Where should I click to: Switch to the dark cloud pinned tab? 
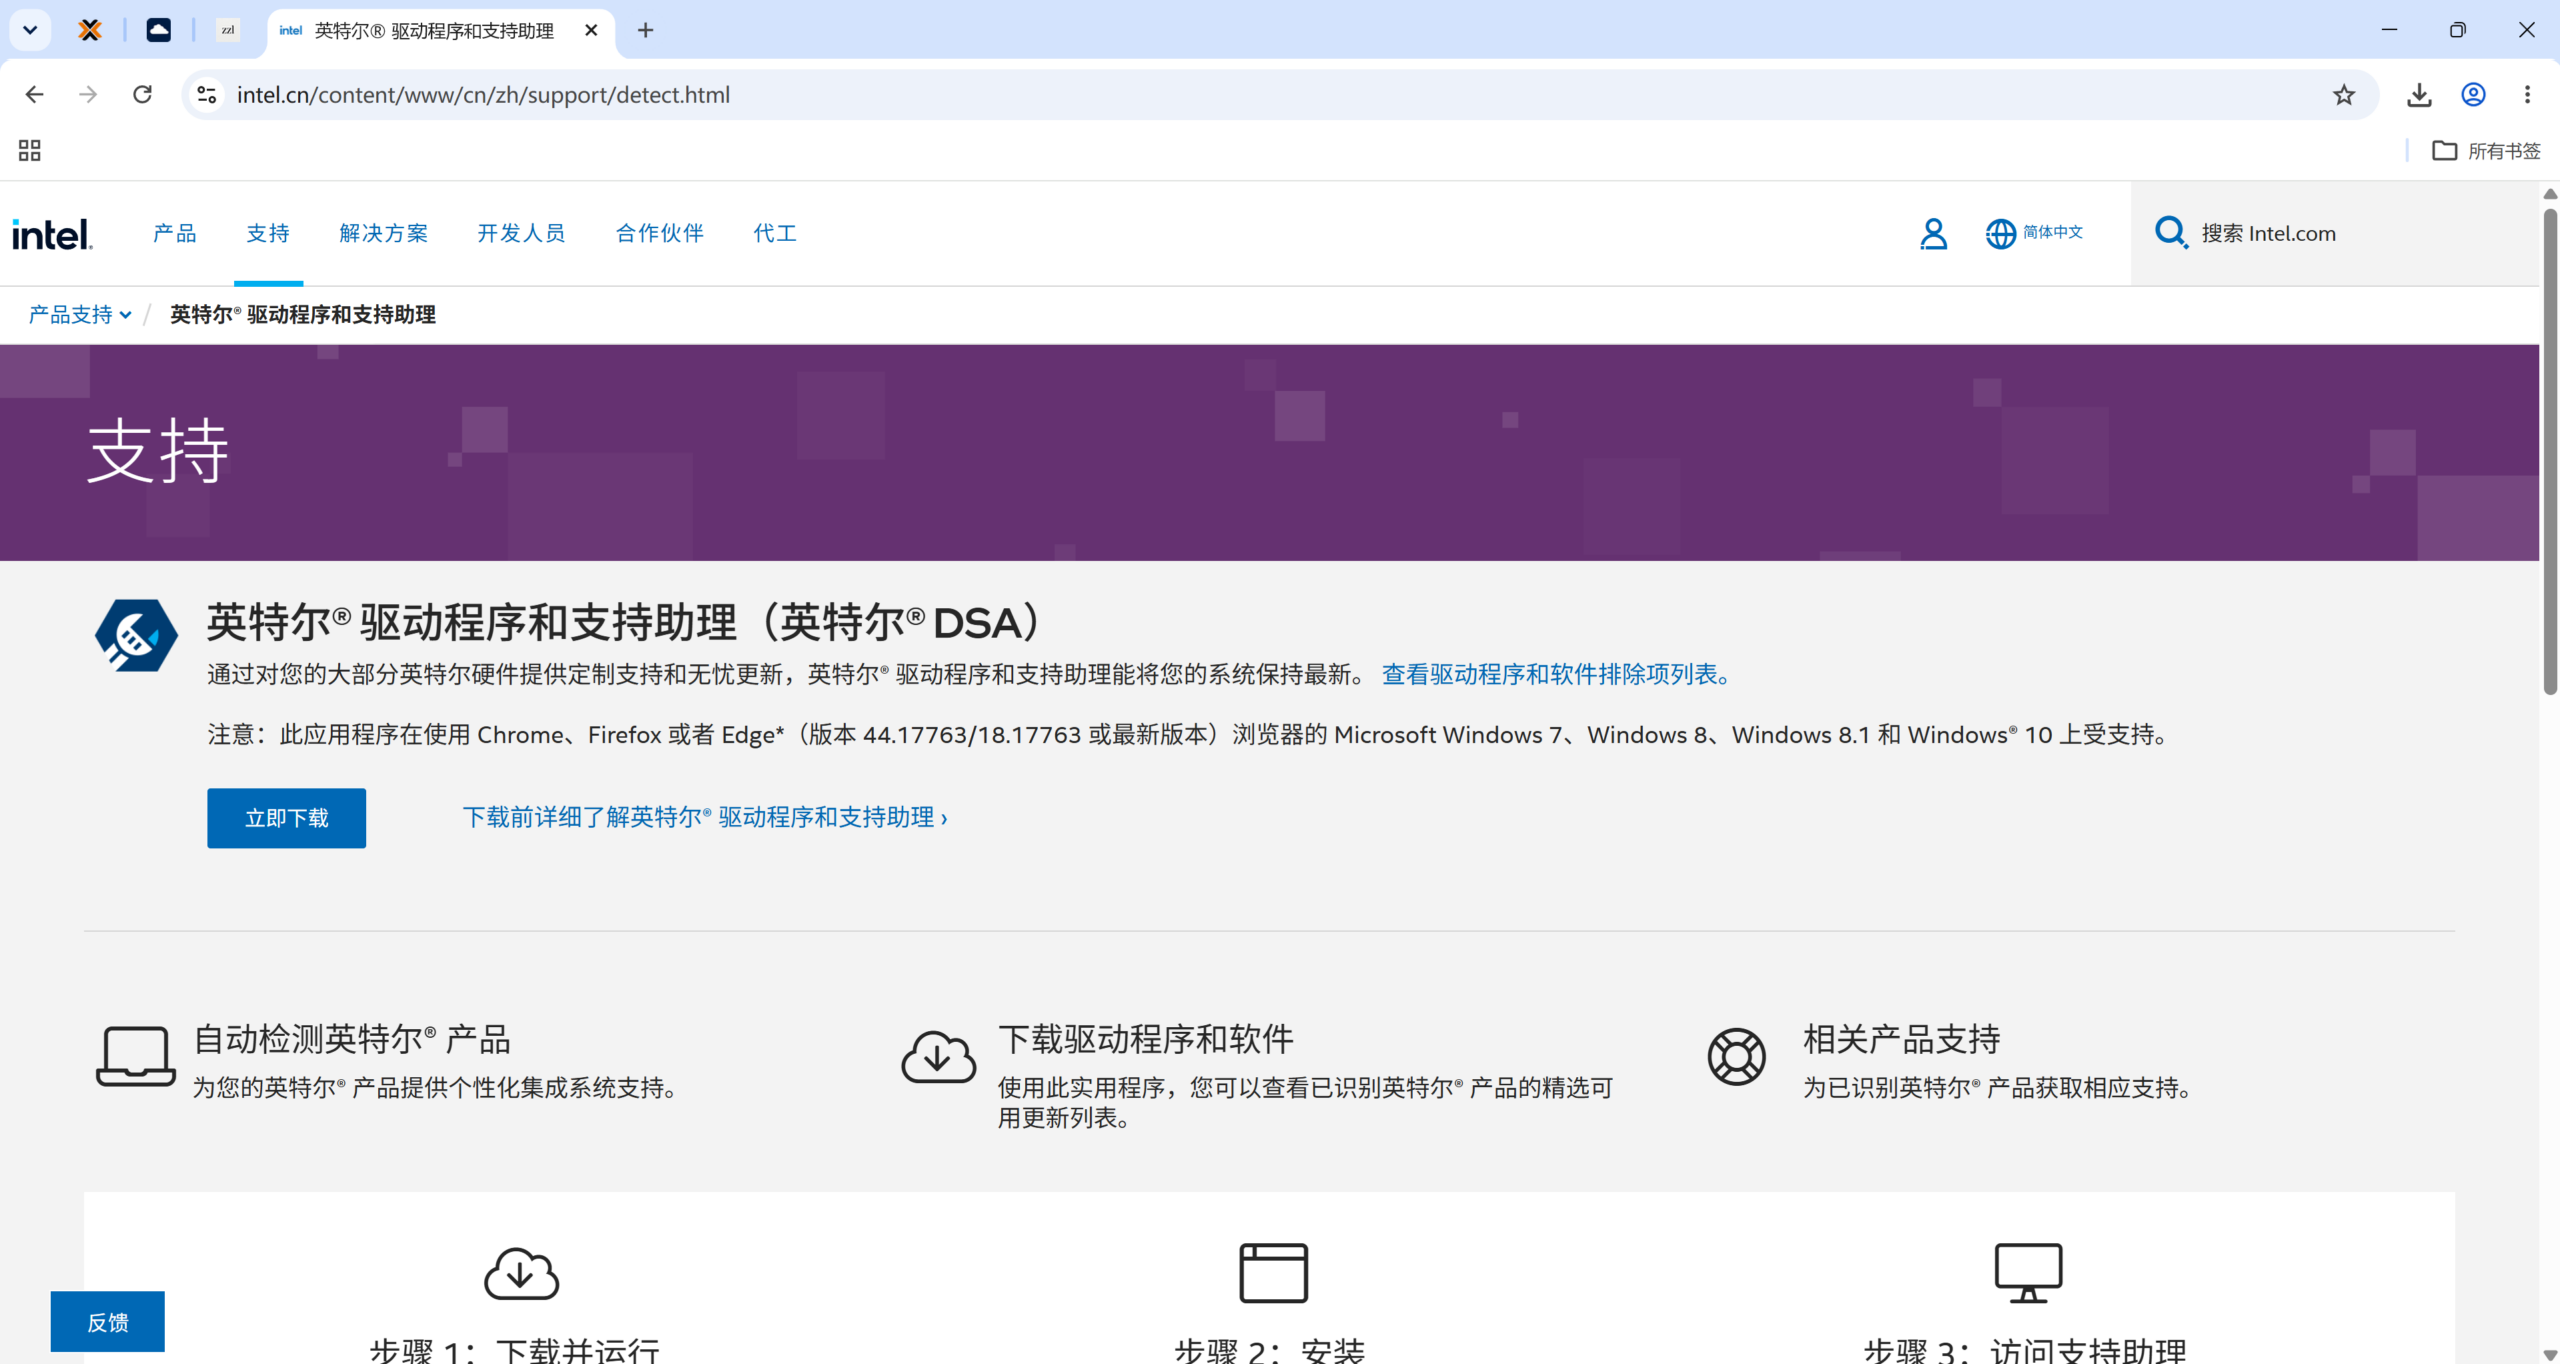[158, 30]
